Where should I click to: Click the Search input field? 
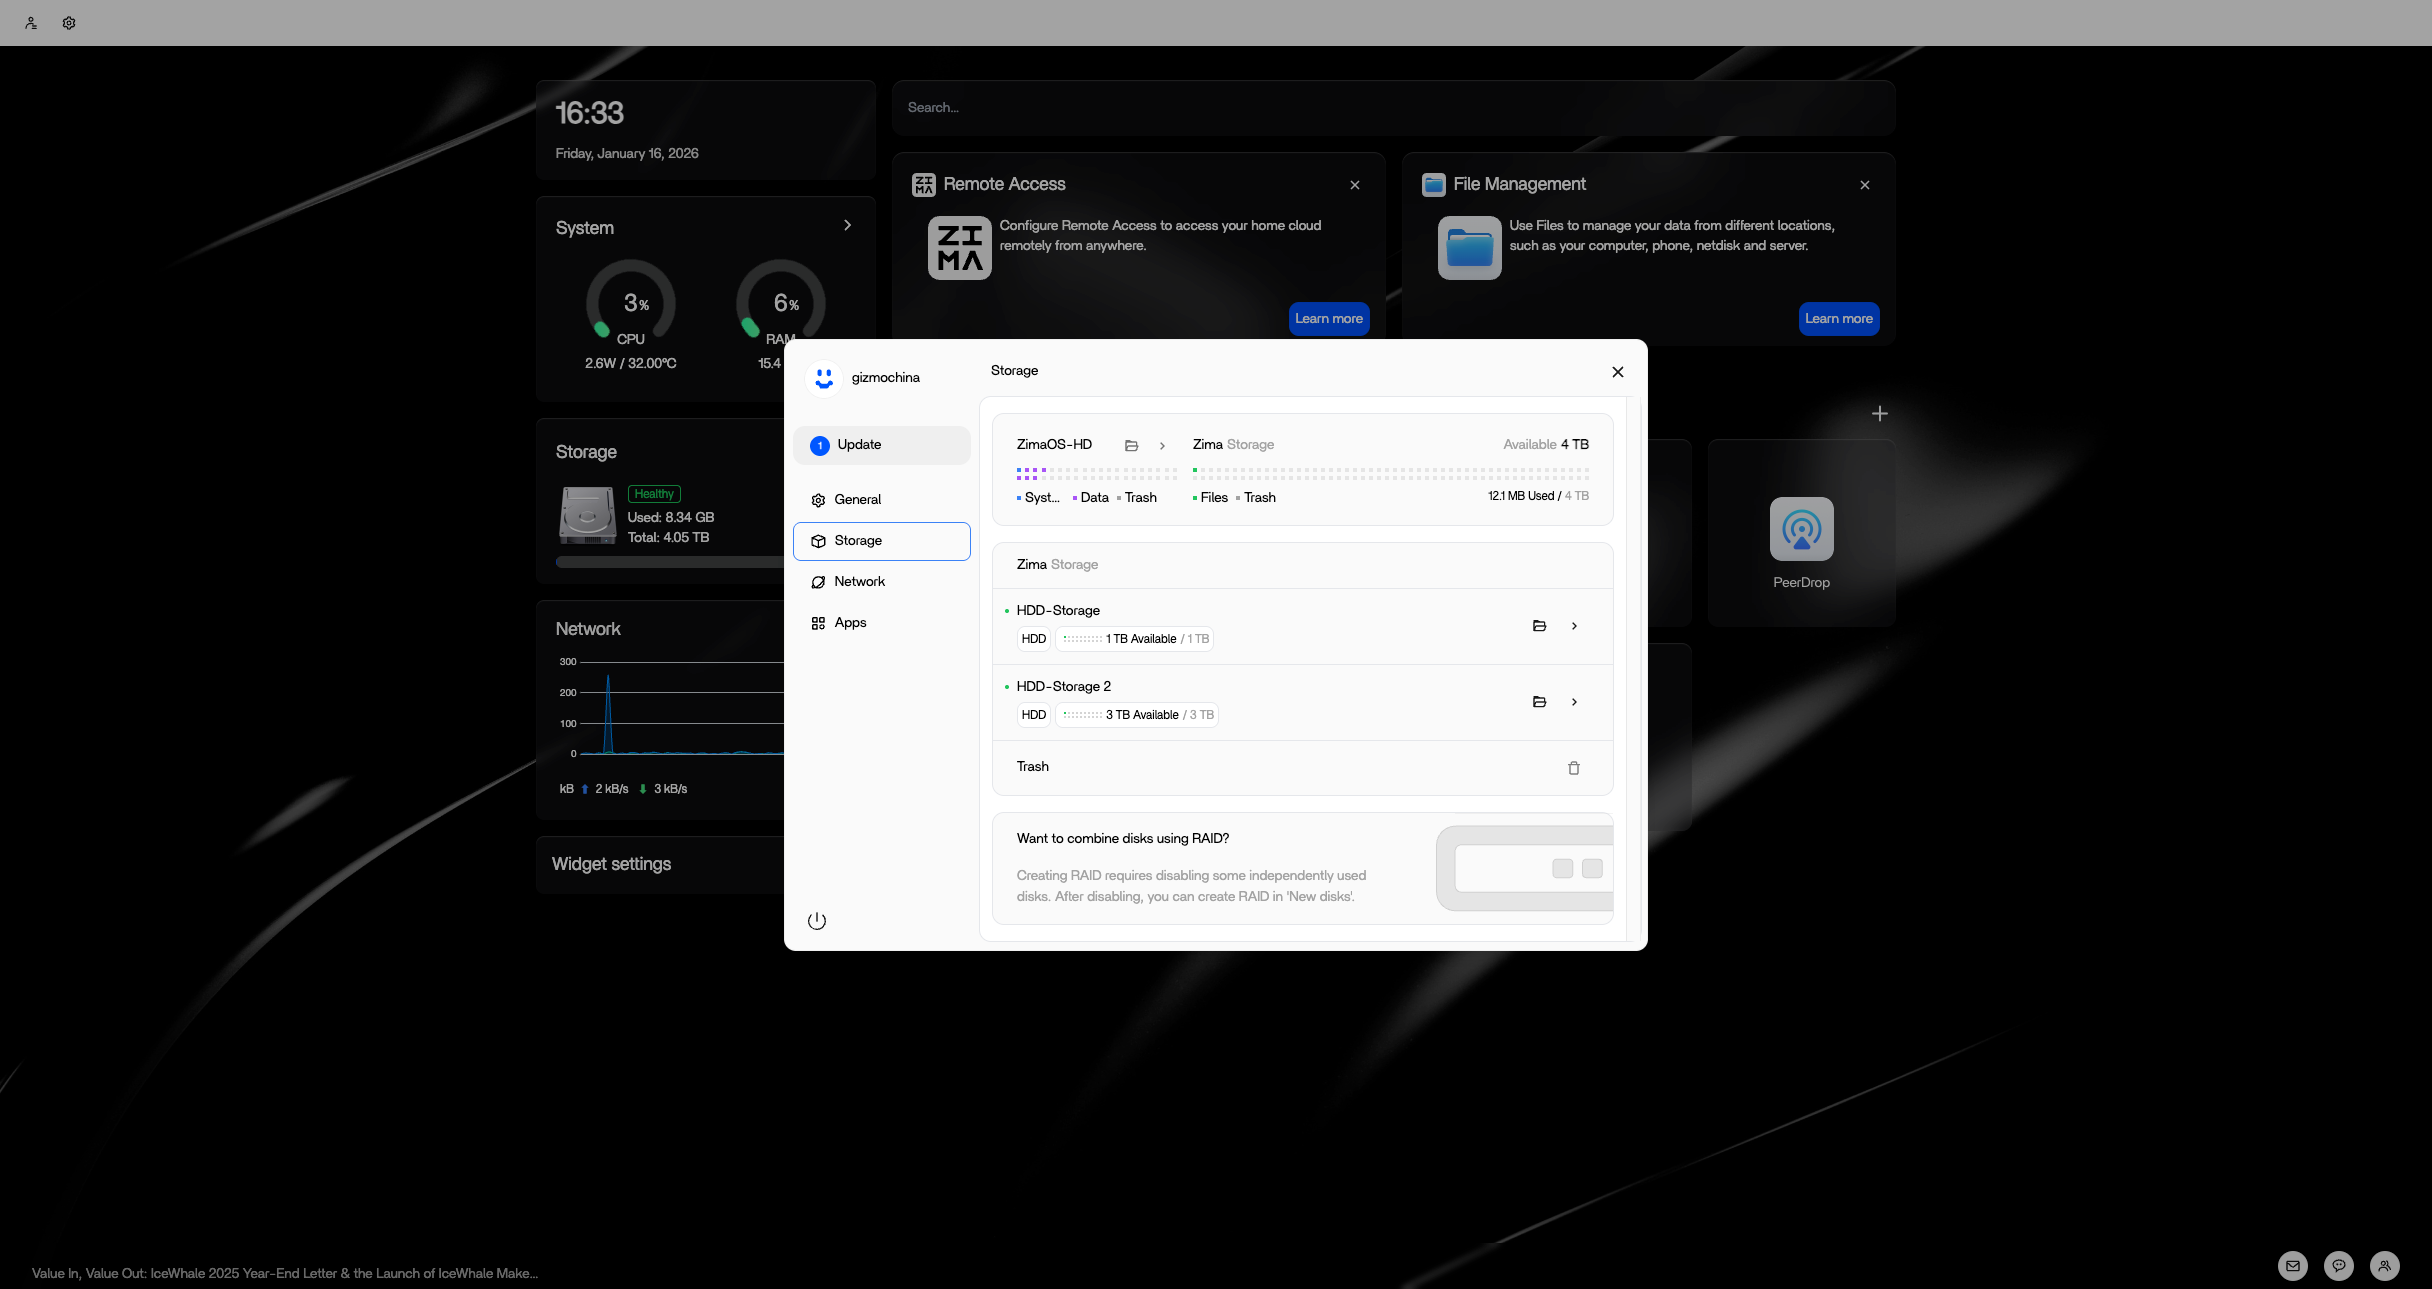[x=1392, y=108]
